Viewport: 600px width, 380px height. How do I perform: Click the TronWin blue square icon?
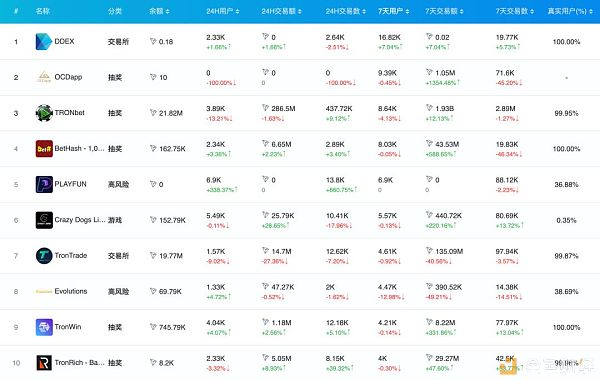[44, 327]
